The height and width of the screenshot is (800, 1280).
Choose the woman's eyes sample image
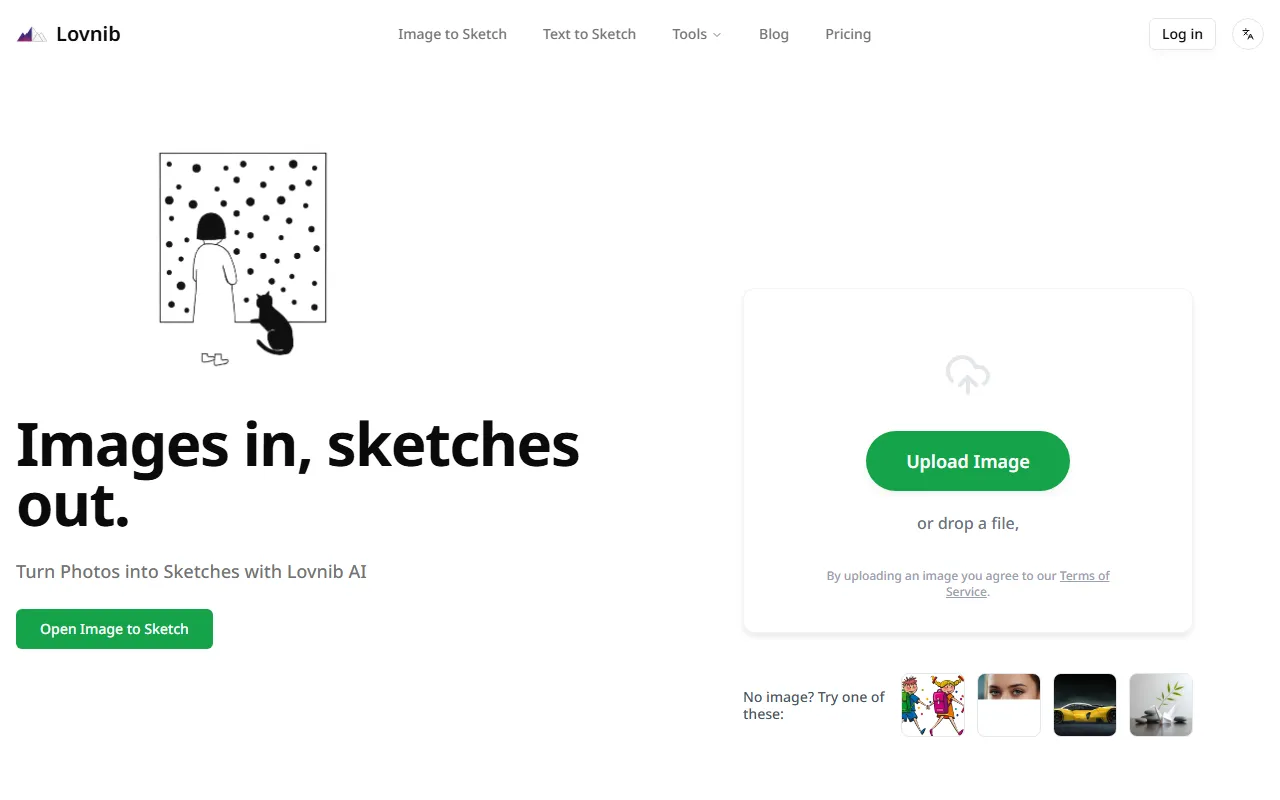tap(1009, 705)
